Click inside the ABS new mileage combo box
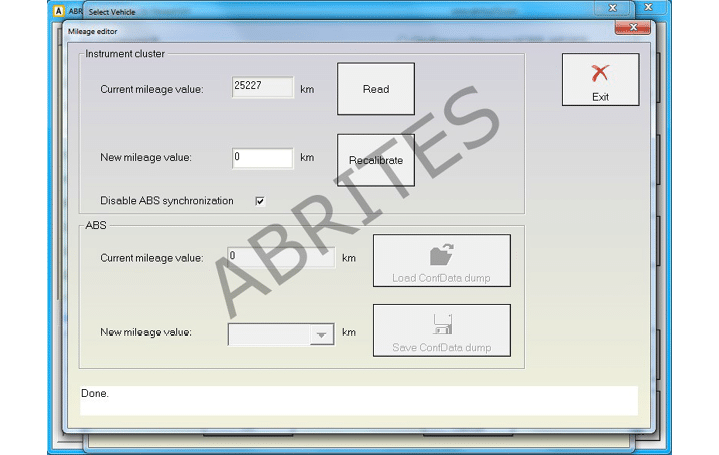The width and height of the screenshot is (719, 455). pos(268,335)
